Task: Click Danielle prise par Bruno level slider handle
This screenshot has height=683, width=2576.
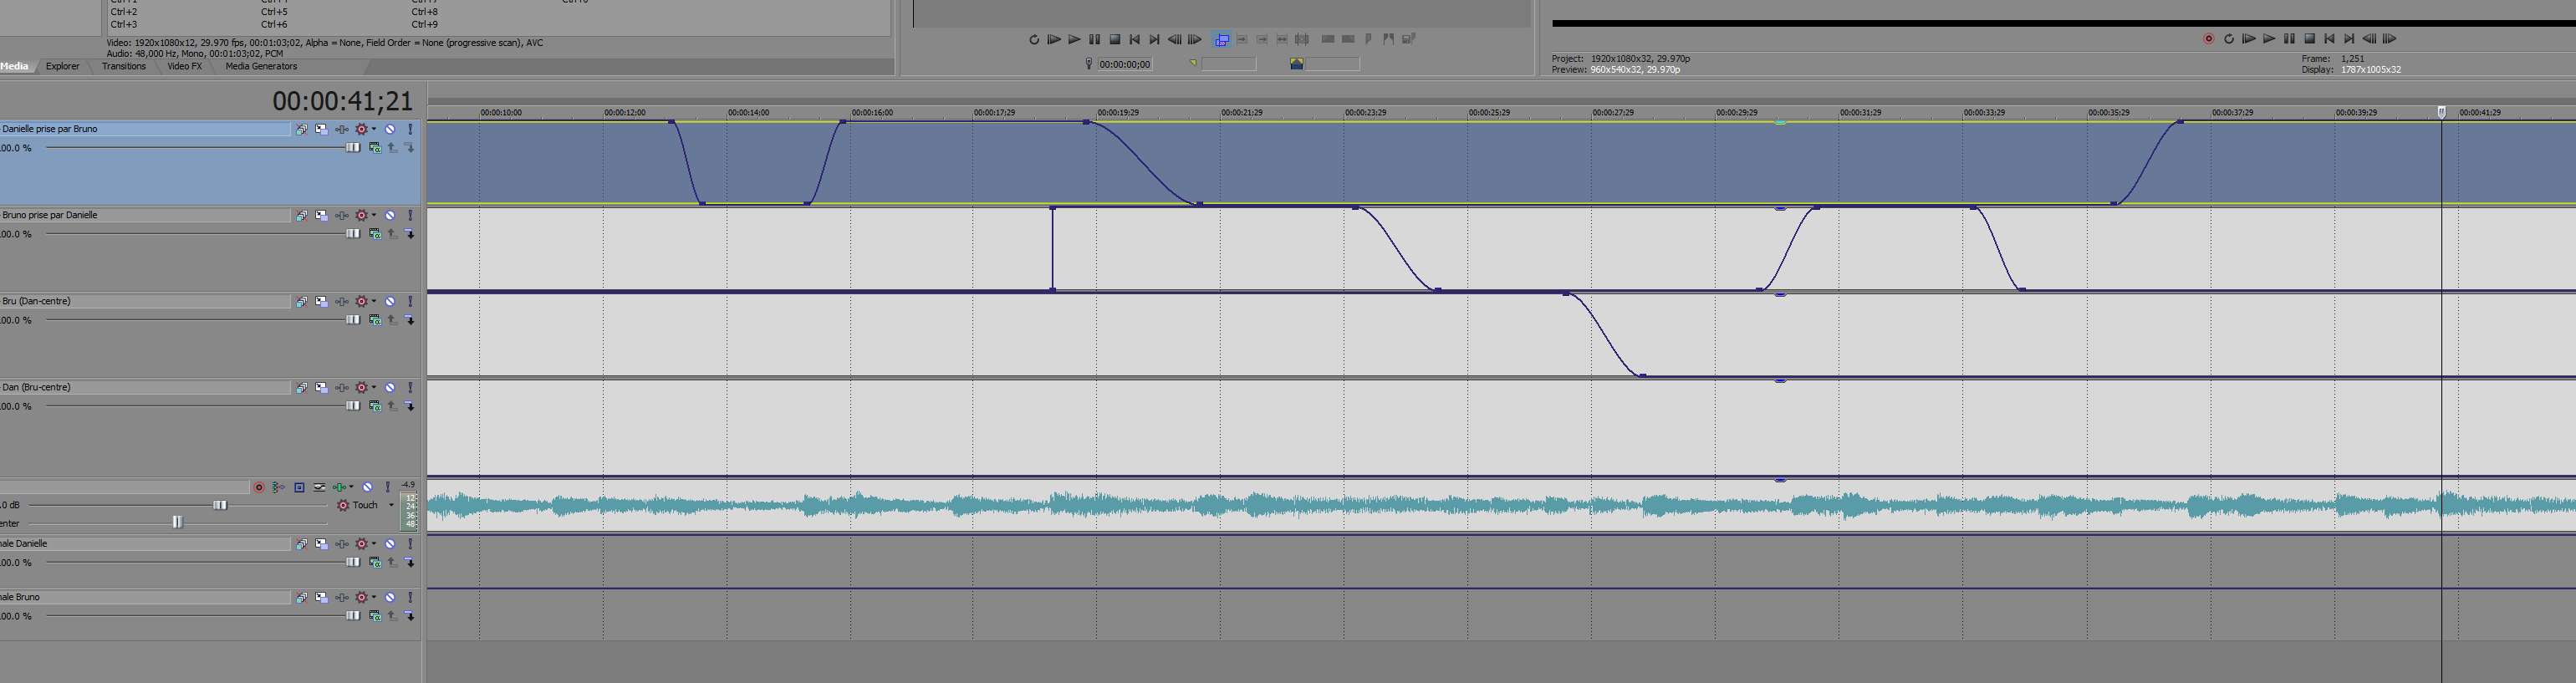Action: (x=353, y=148)
